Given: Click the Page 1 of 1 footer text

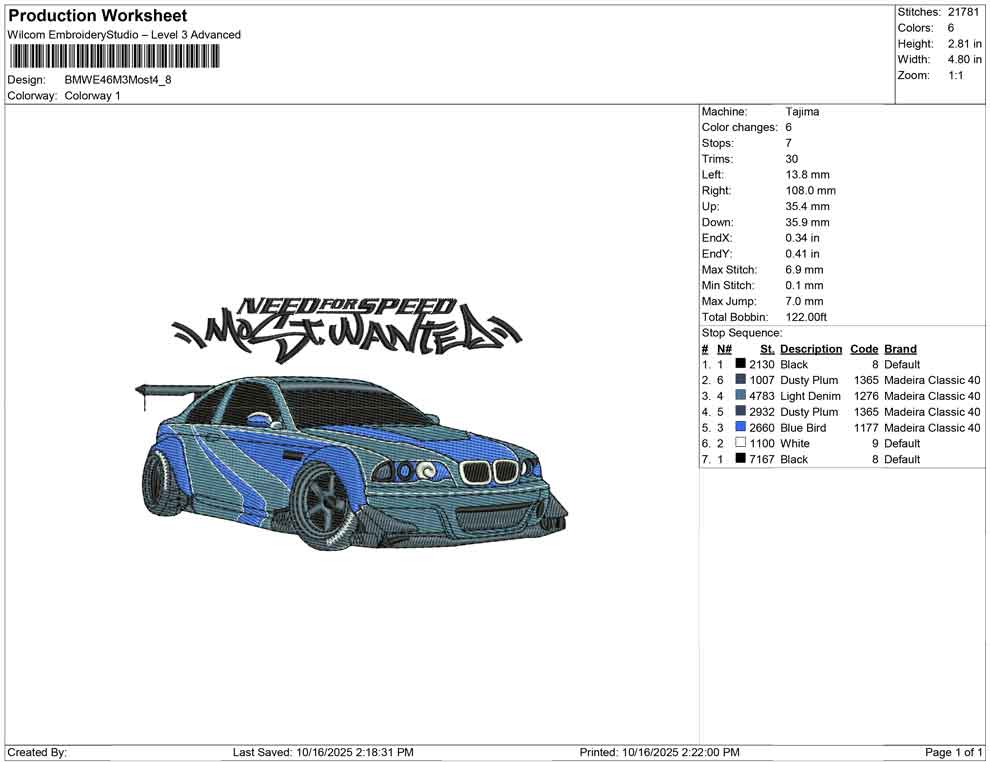Looking at the screenshot, I should [954, 752].
